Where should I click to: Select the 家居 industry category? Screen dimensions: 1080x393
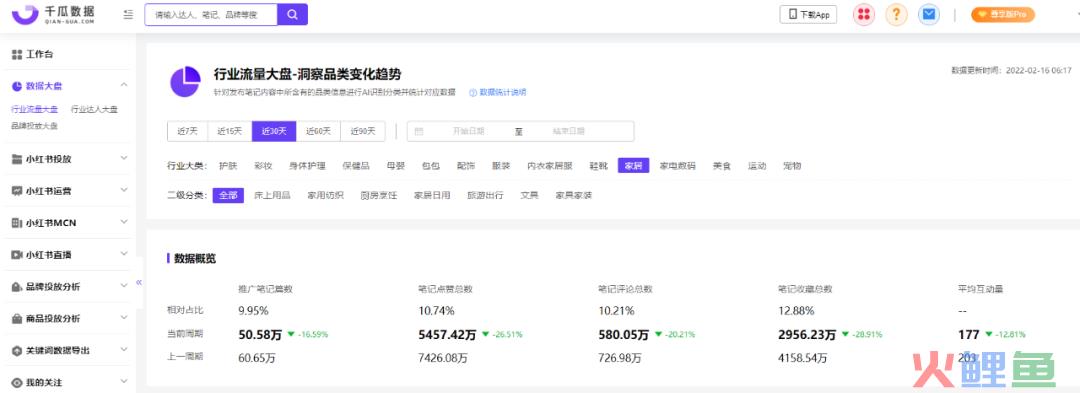point(634,166)
